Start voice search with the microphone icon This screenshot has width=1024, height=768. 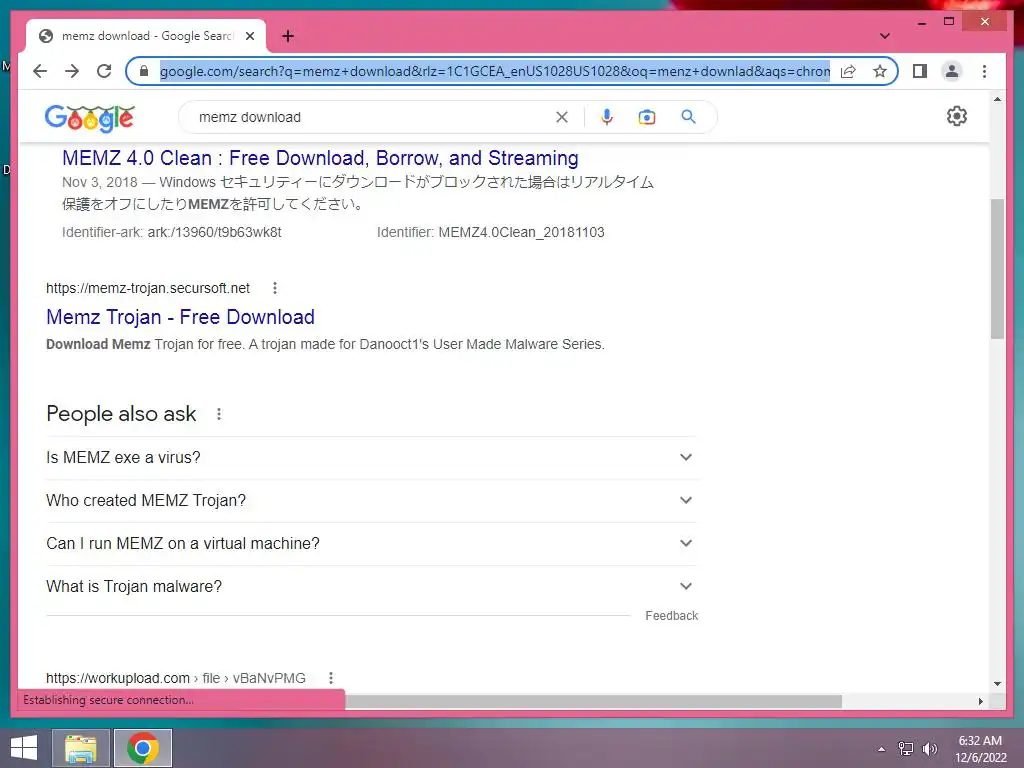coord(607,117)
